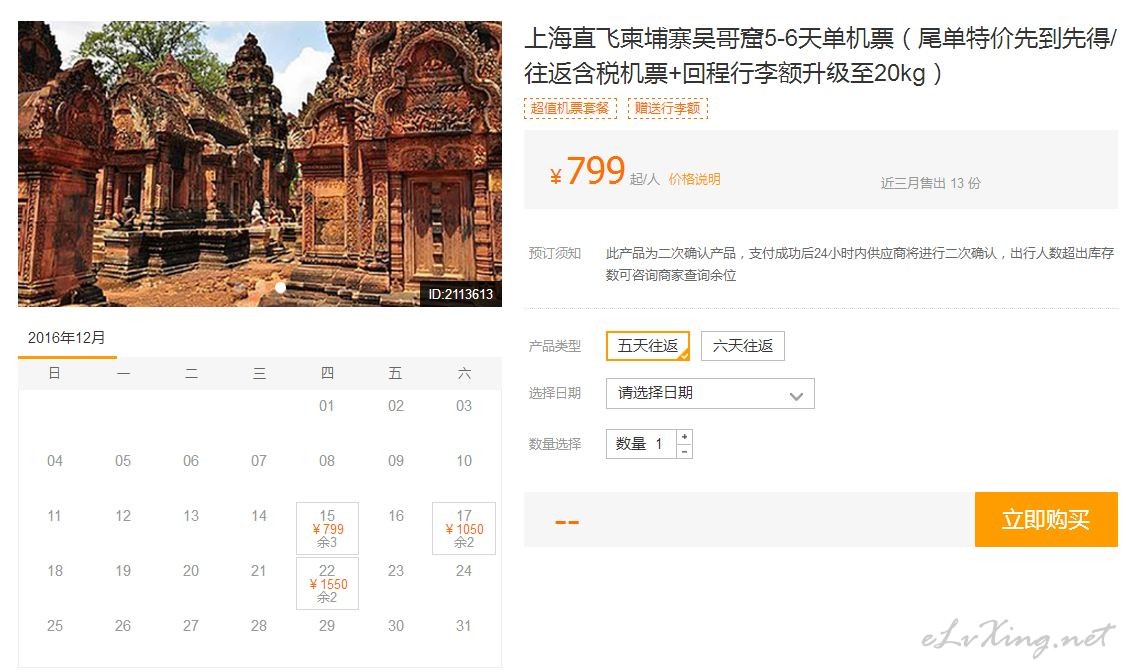Click the 数量选择 label
Image resolution: width=1126 pixels, height=671 pixels.
click(554, 444)
